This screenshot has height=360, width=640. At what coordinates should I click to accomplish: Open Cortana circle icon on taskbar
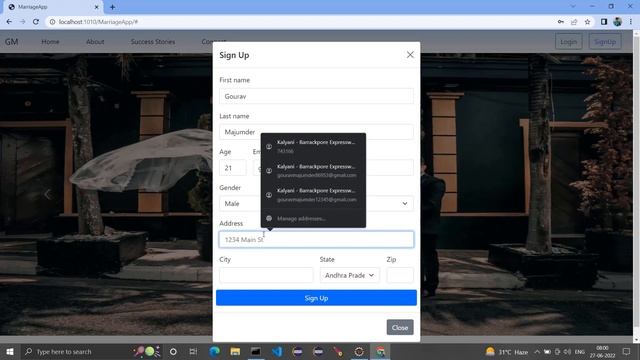click(x=173, y=351)
